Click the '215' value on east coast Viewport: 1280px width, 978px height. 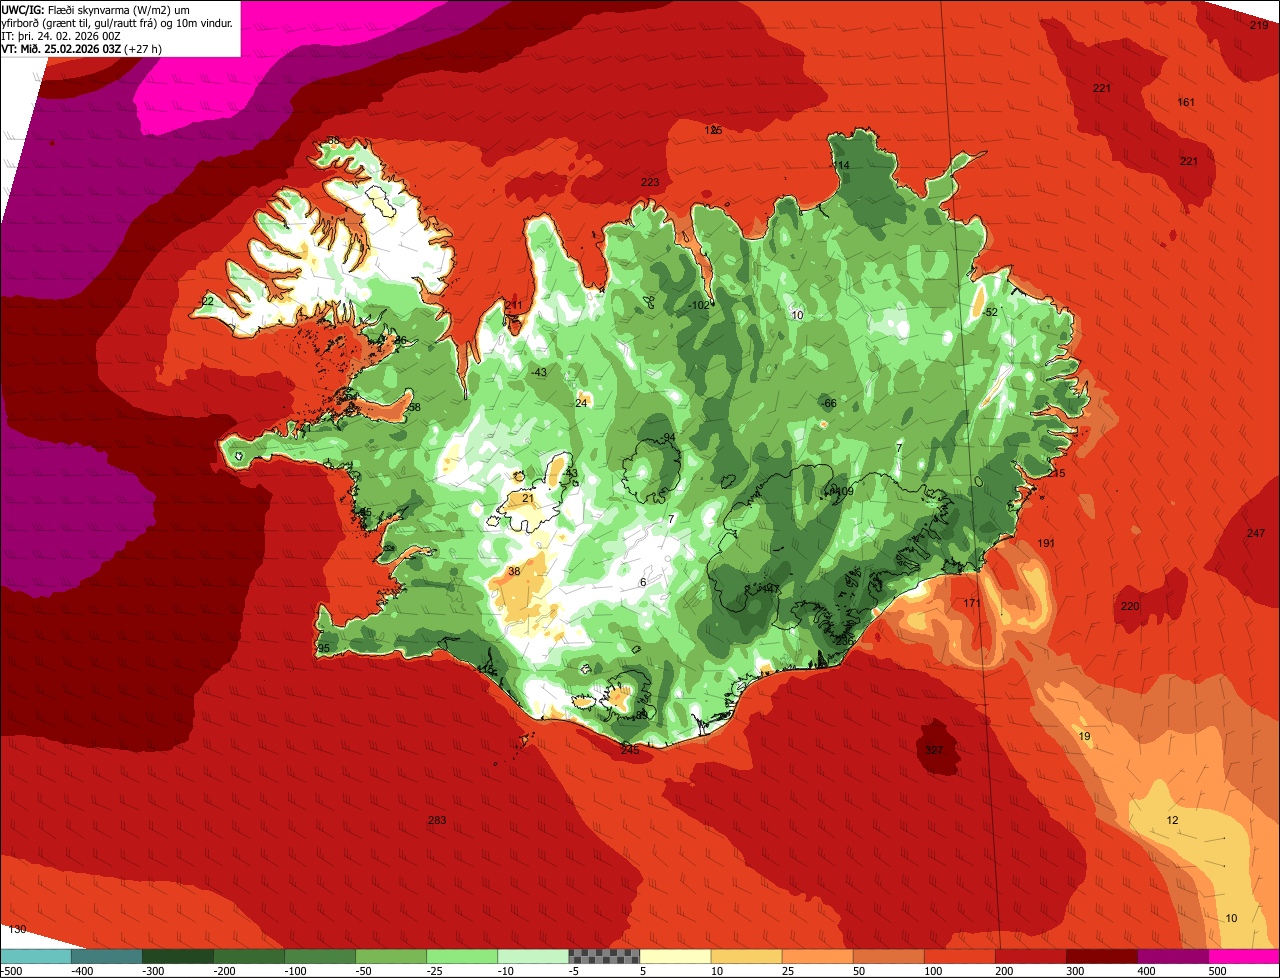coord(1057,473)
